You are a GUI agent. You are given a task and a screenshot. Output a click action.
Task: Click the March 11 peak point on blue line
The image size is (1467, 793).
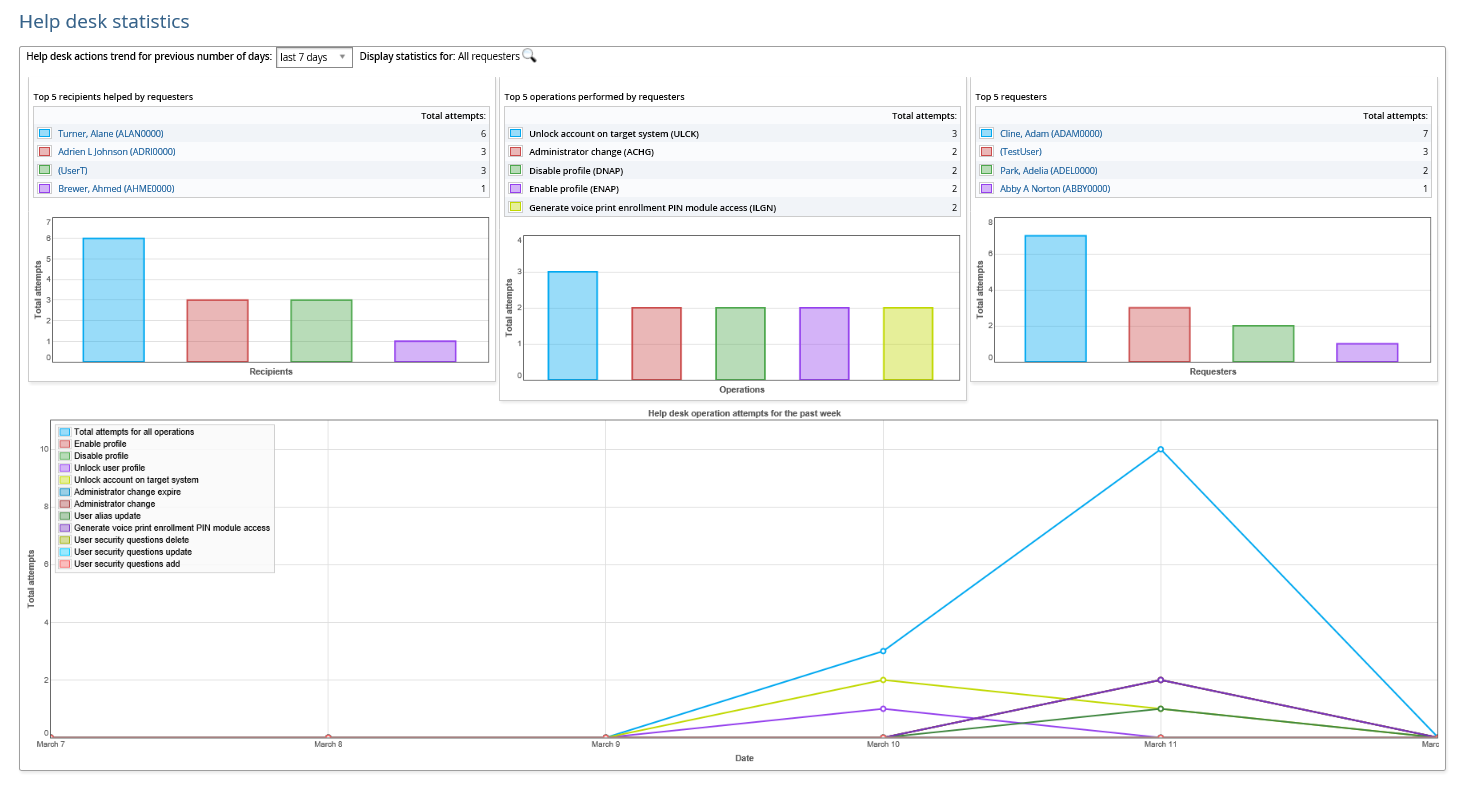tap(1160, 449)
